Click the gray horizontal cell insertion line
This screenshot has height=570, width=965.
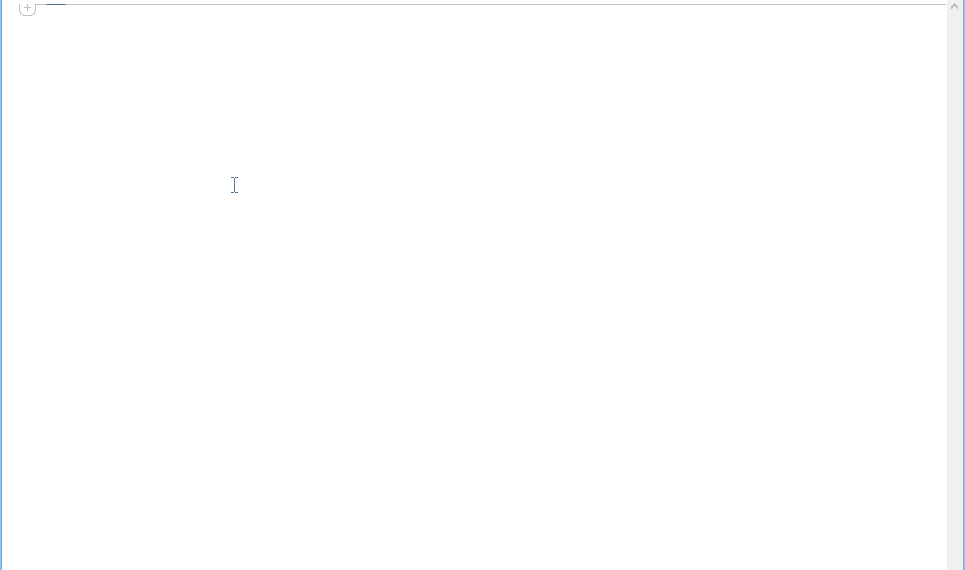tap(505, 4)
